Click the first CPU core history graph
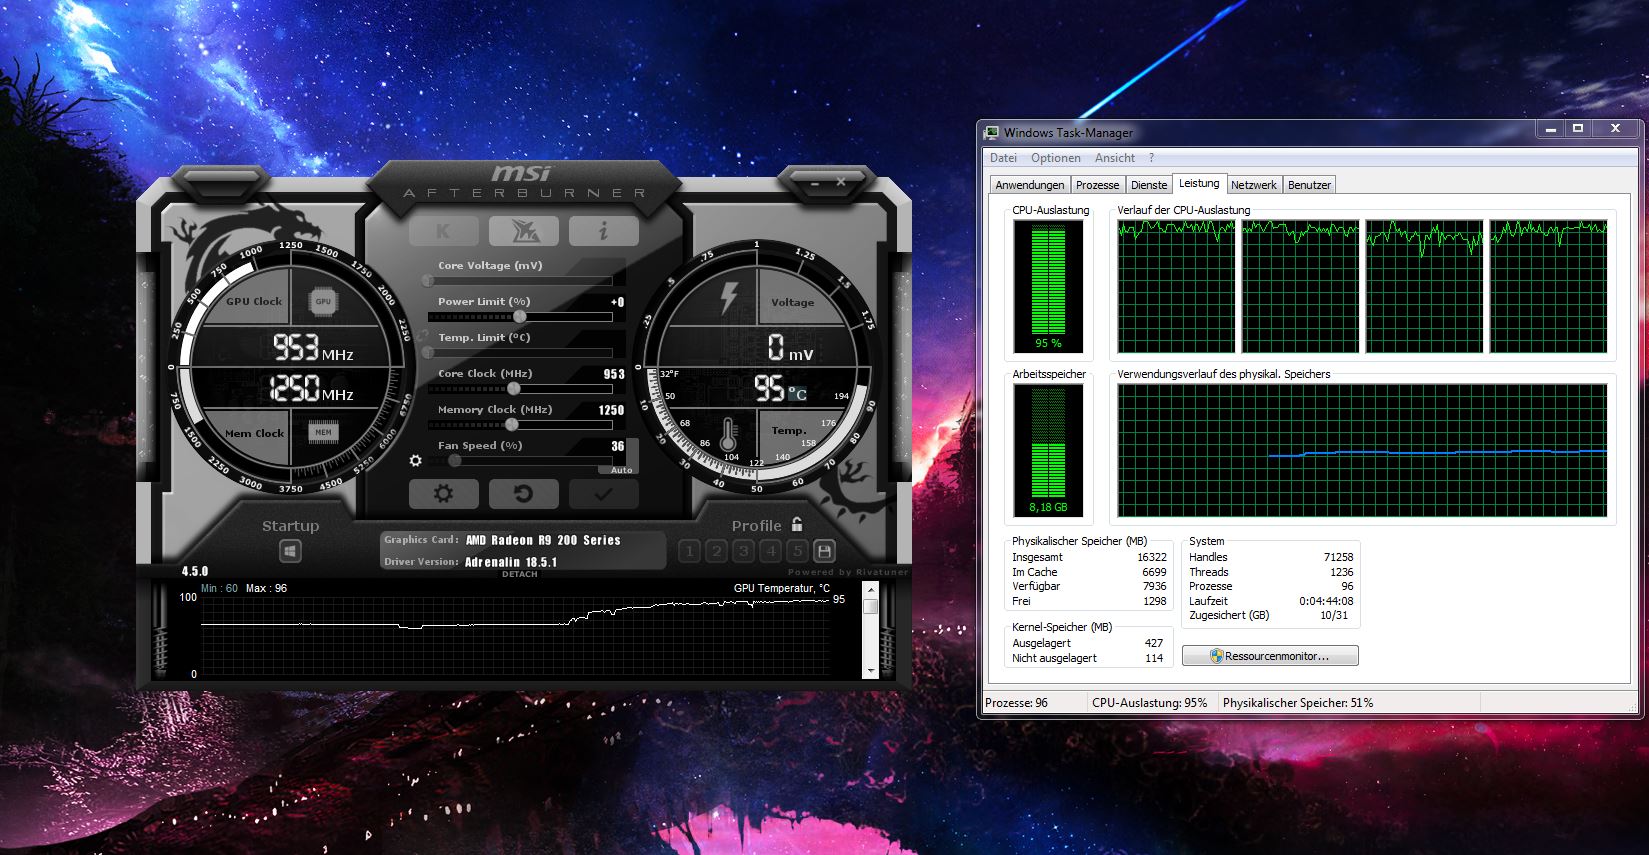1649x855 pixels. pyautogui.click(x=1176, y=286)
